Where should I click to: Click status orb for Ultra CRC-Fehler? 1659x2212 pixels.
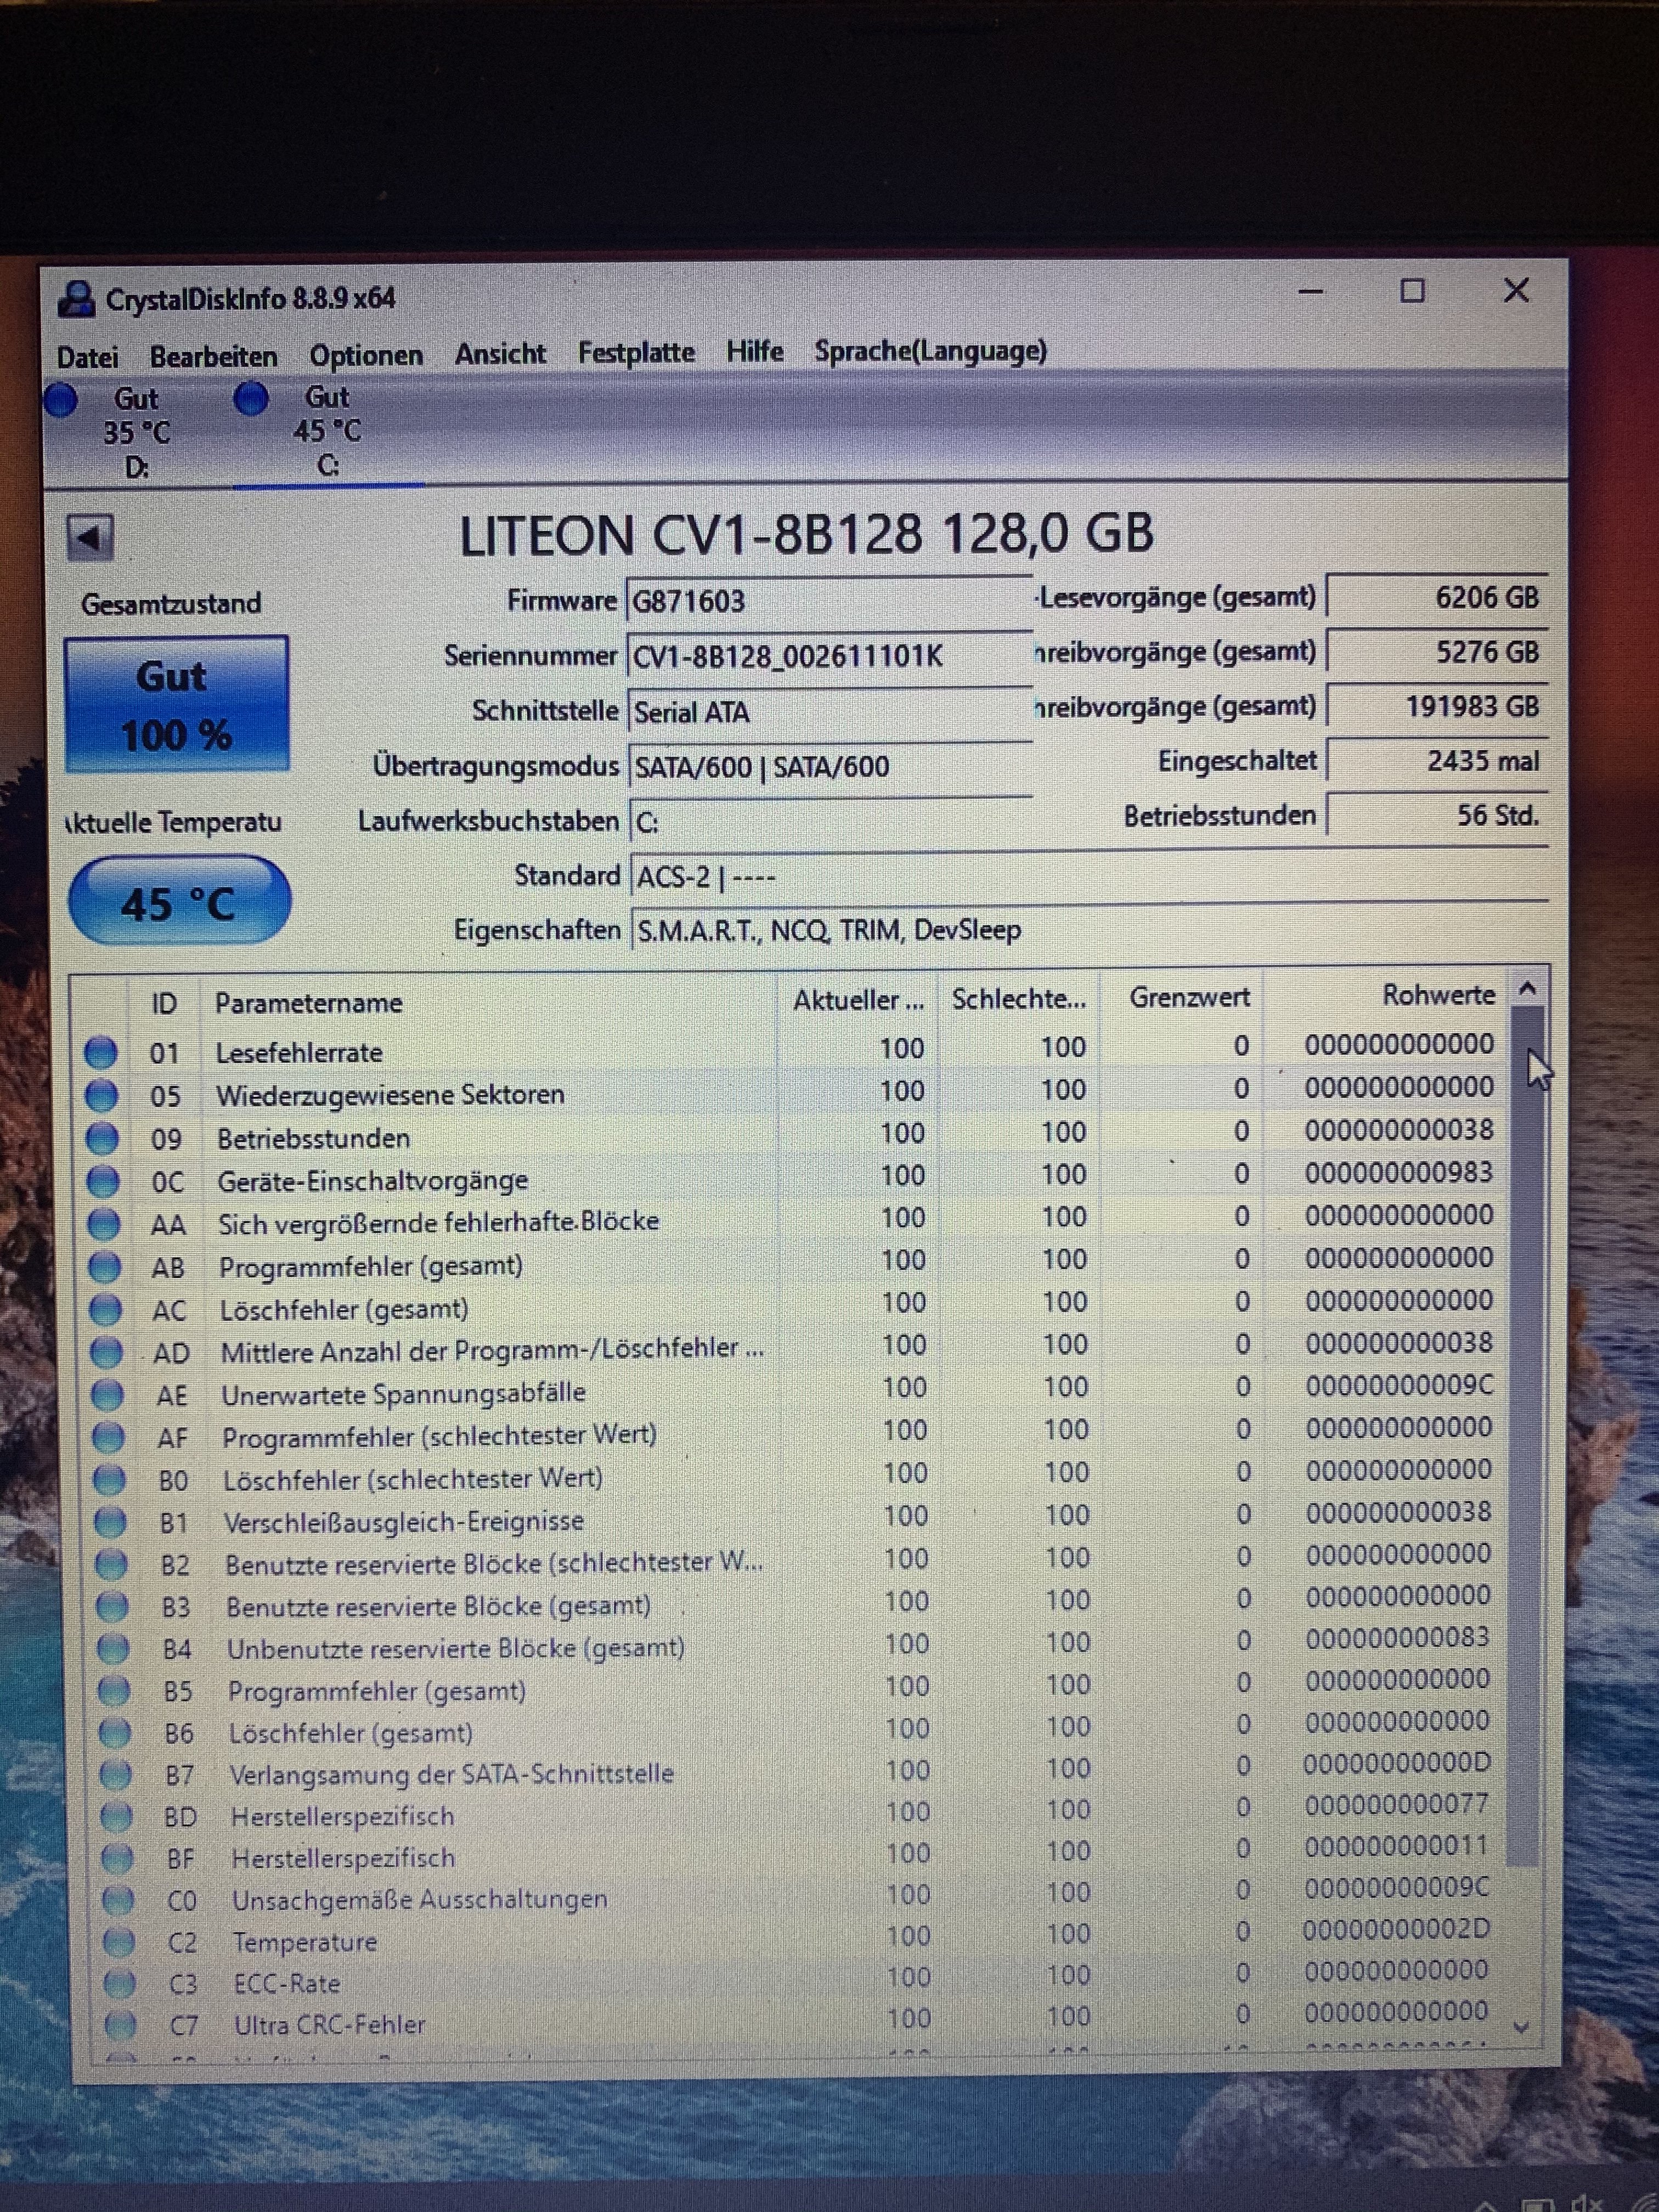[x=120, y=2025]
